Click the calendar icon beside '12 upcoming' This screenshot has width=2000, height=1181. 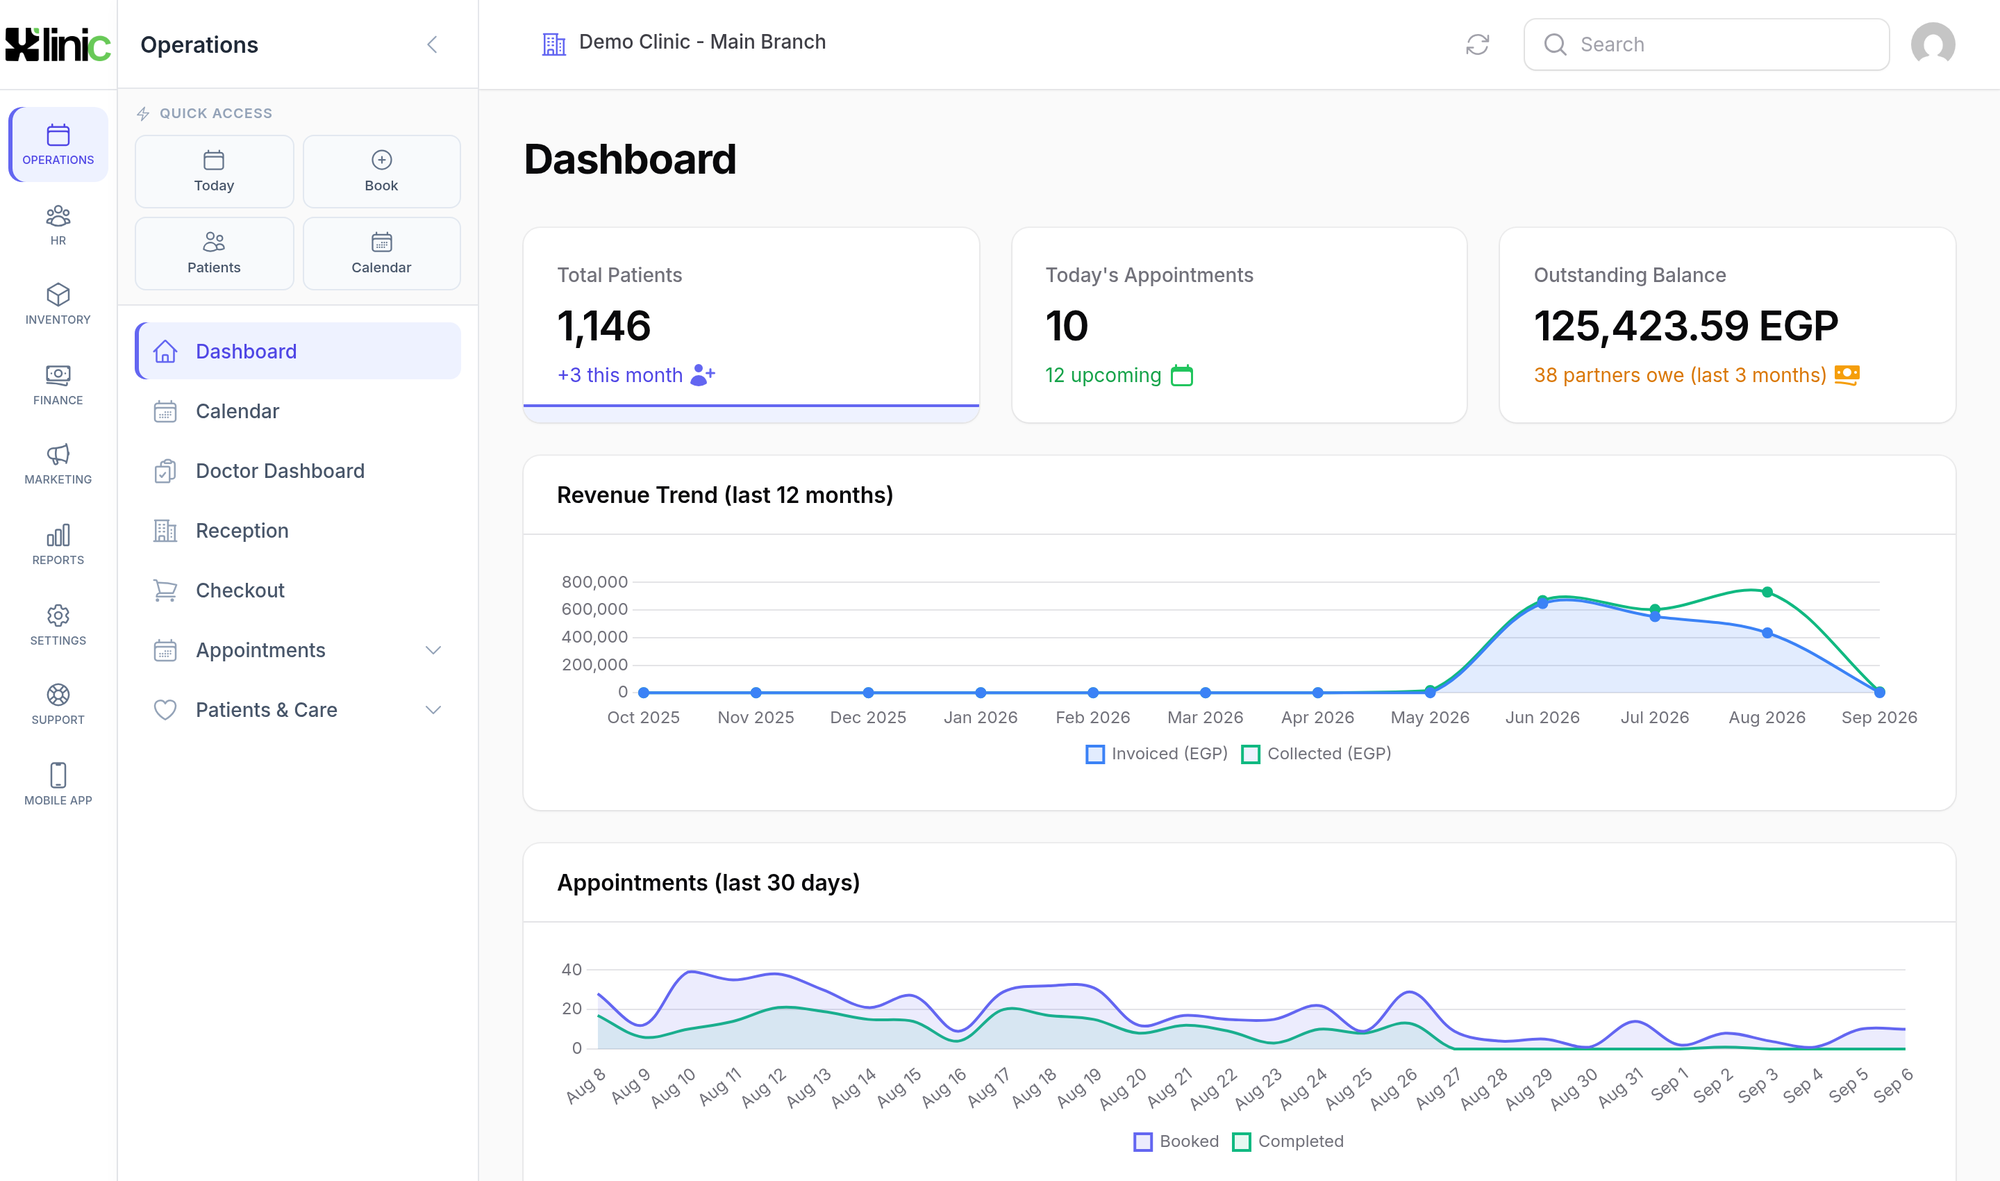[x=1182, y=375]
